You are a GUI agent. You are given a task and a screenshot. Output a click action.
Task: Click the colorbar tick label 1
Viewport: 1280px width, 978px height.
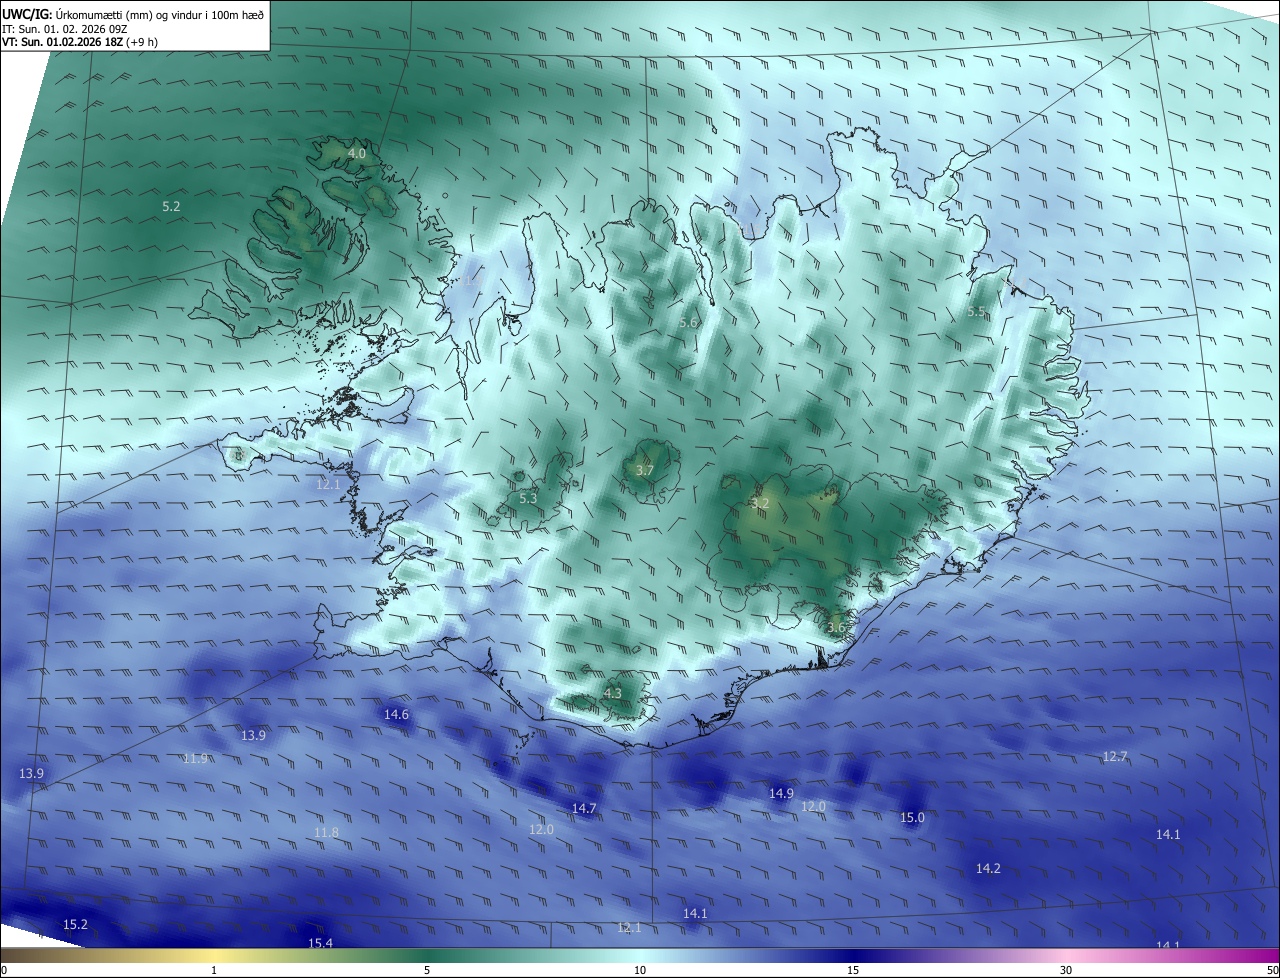(214, 970)
